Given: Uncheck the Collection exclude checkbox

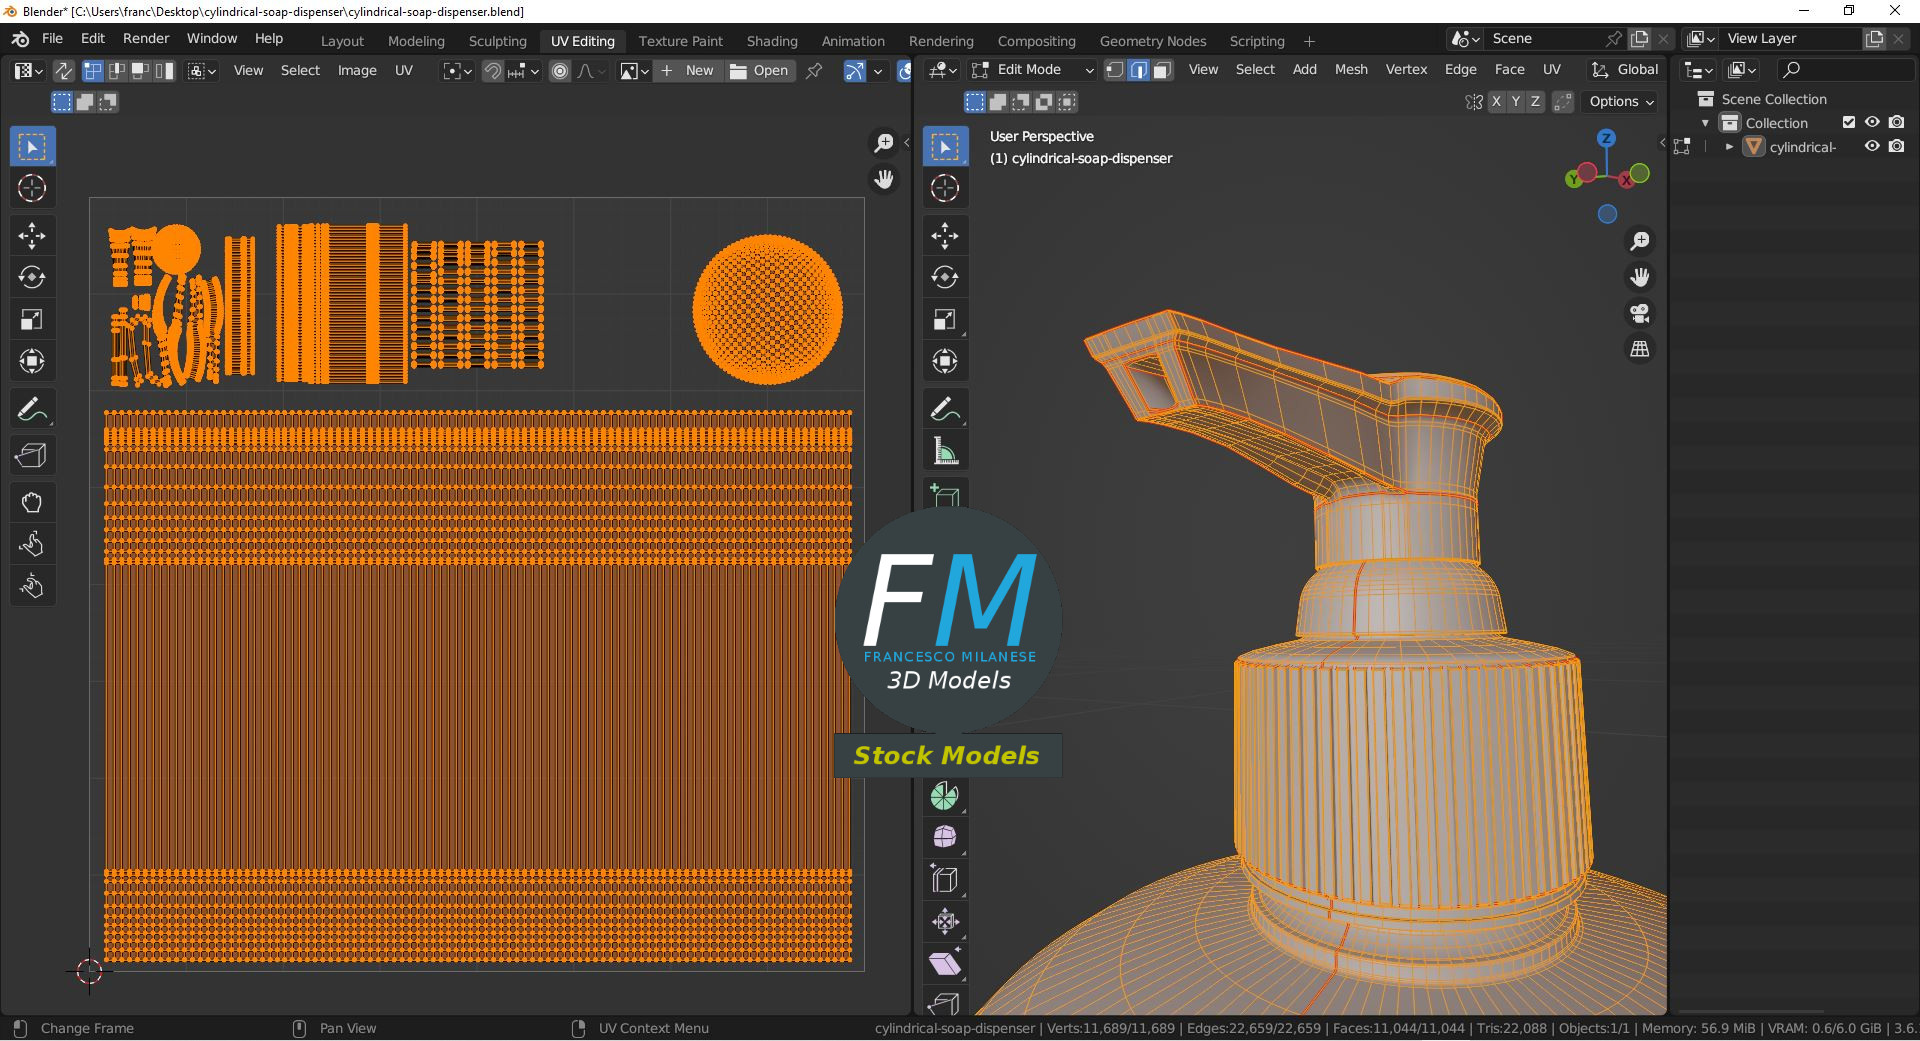Looking at the screenshot, I should (1849, 123).
